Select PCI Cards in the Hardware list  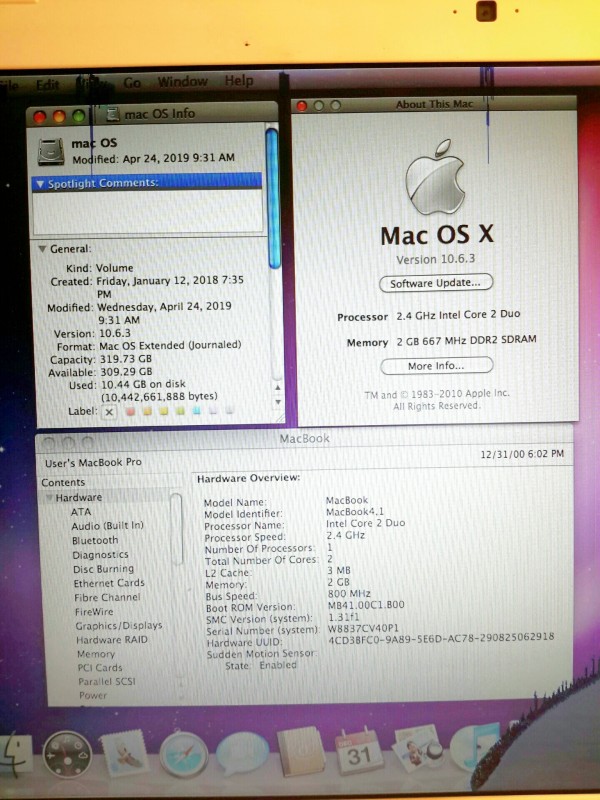click(100, 668)
